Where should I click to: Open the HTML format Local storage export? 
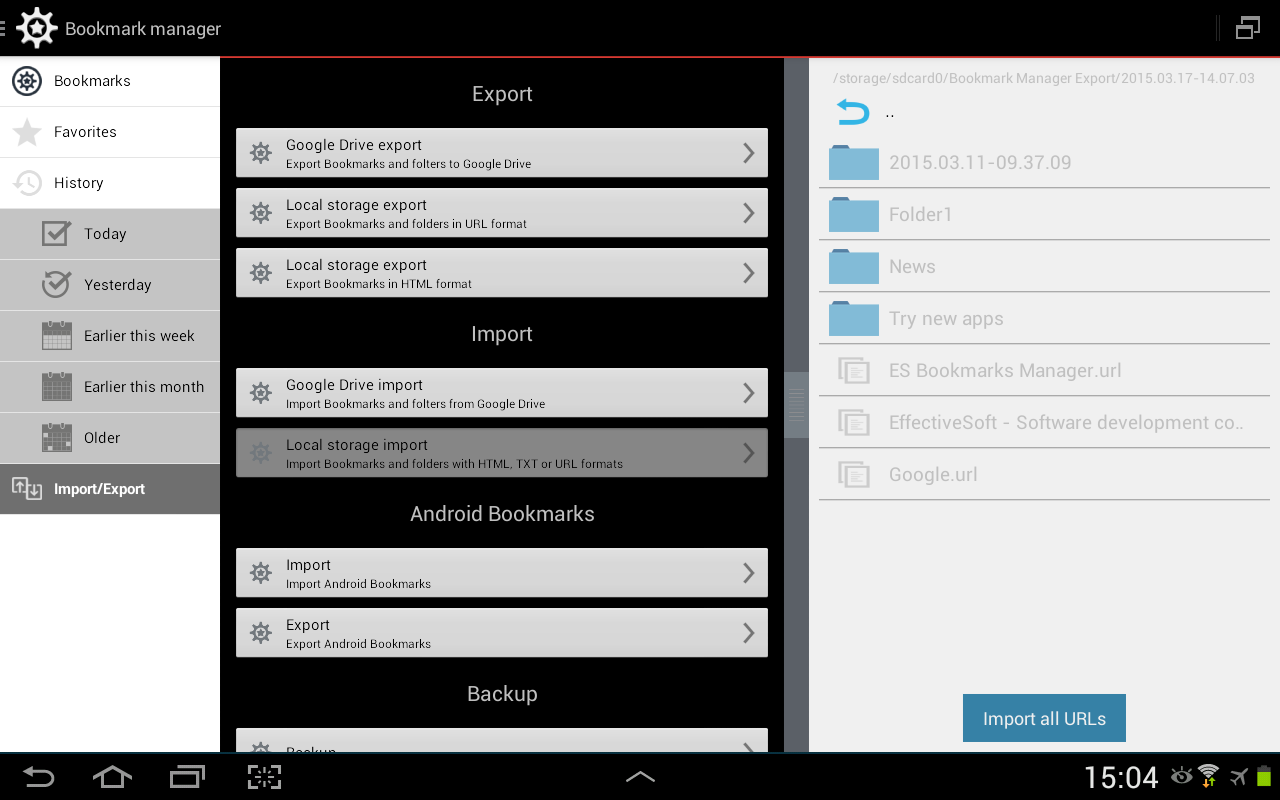point(502,272)
